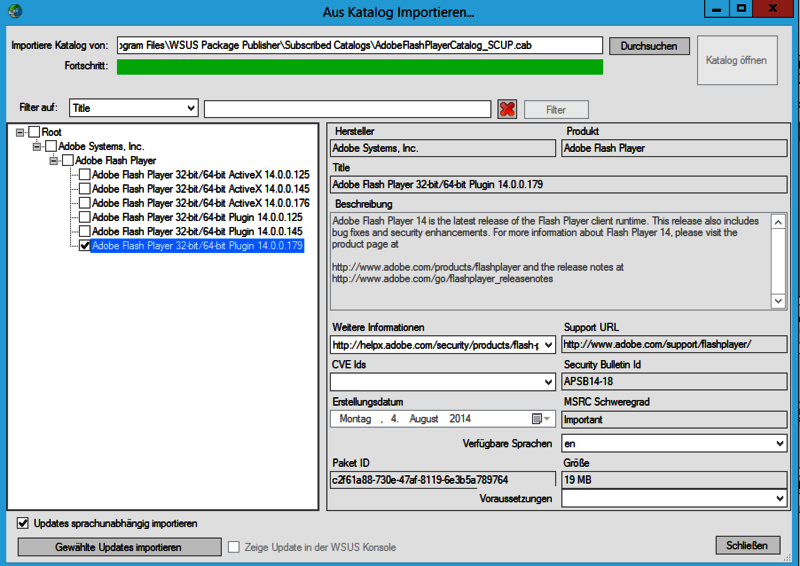Click the Filter button
The width and height of the screenshot is (800, 566).
pyautogui.click(x=556, y=110)
